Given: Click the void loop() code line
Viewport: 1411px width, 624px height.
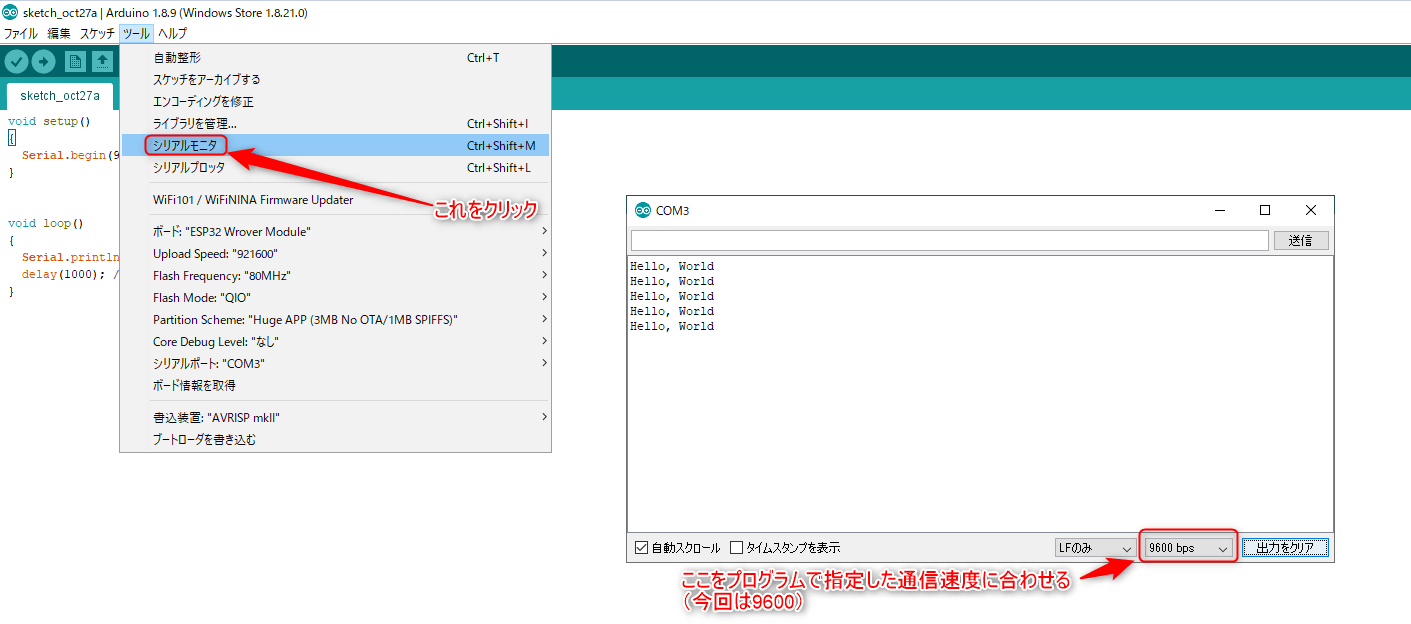Looking at the screenshot, I should click(x=46, y=223).
